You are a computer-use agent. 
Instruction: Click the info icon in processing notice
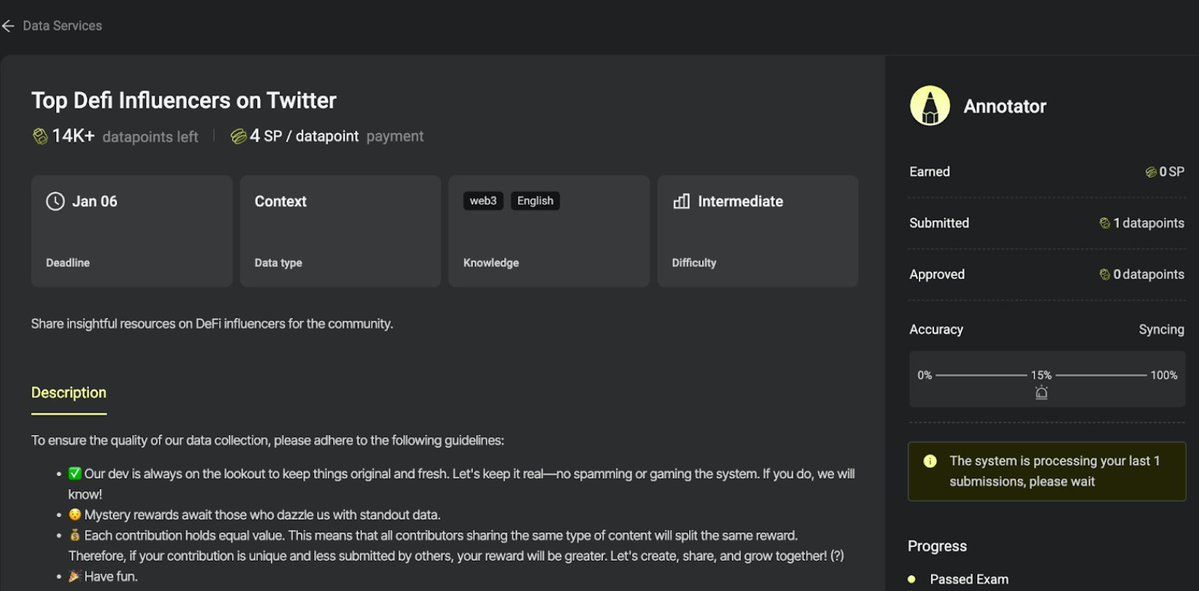pos(930,462)
